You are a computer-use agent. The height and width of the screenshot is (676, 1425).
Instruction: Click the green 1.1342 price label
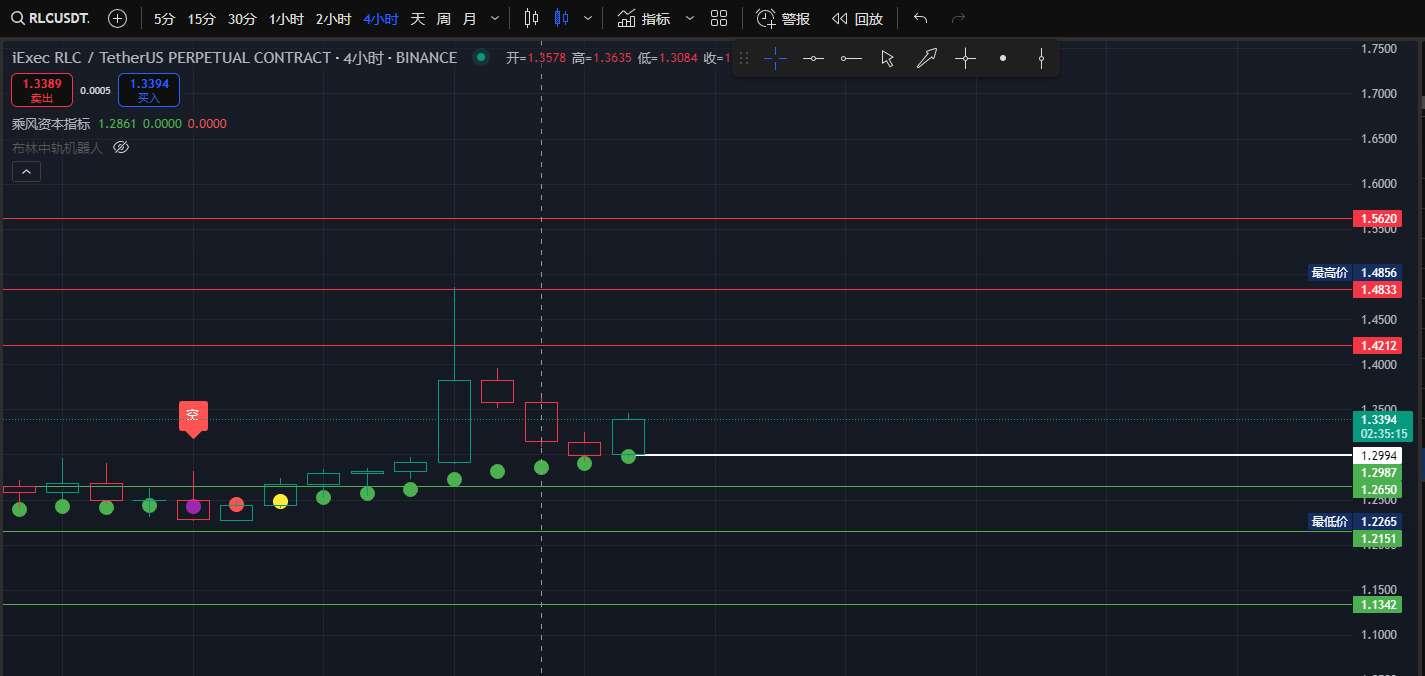tap(1377, 604)
